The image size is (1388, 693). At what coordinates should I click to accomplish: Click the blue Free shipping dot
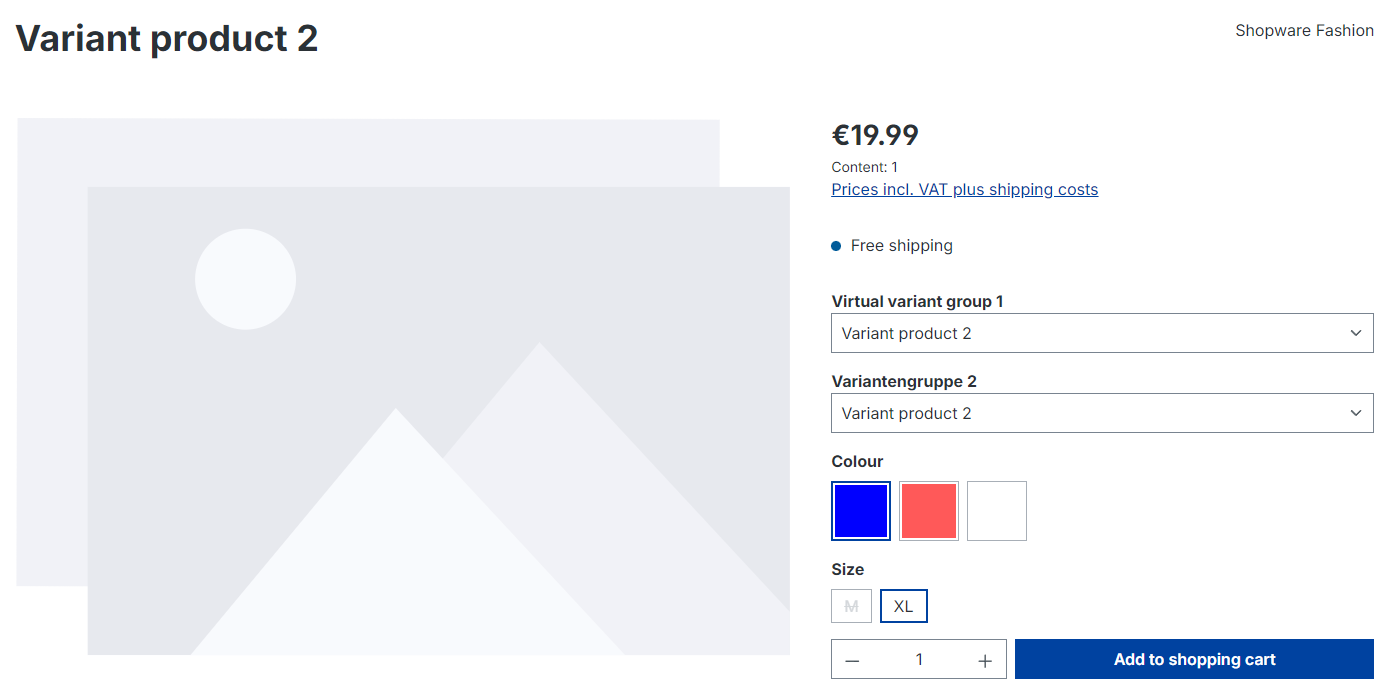[x=836, y=246]
